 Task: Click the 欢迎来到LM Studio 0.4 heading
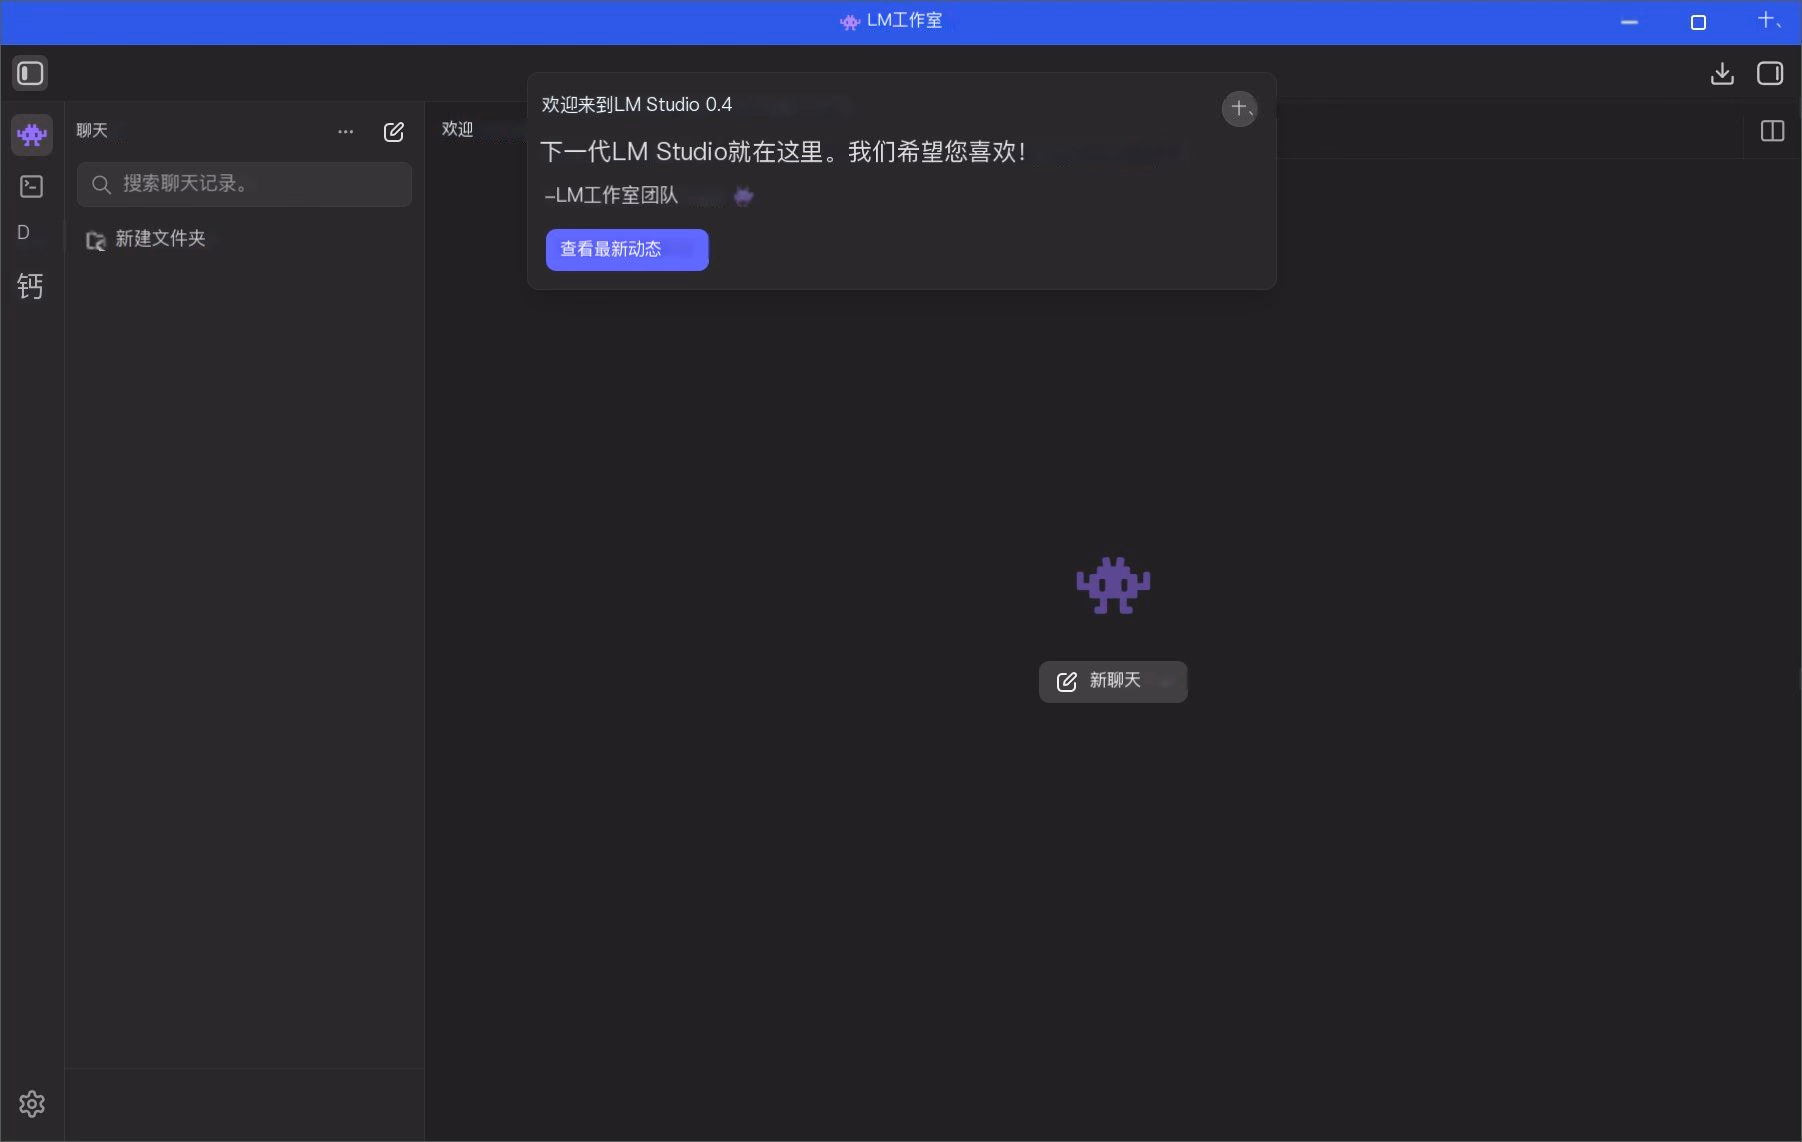(637, 105)
